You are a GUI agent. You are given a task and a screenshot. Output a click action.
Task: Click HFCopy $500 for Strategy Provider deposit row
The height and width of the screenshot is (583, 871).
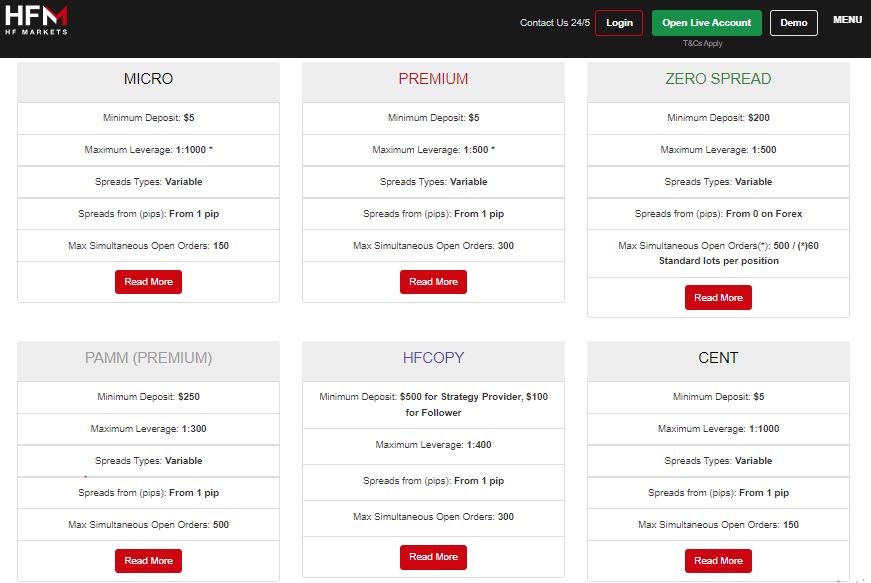[x=433, y=405]
